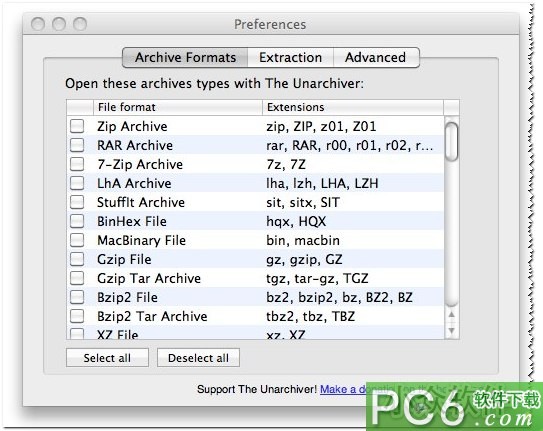543x431 pixels.
Task: Select the RAR Archive row text
Action: (x=135, y=145)
